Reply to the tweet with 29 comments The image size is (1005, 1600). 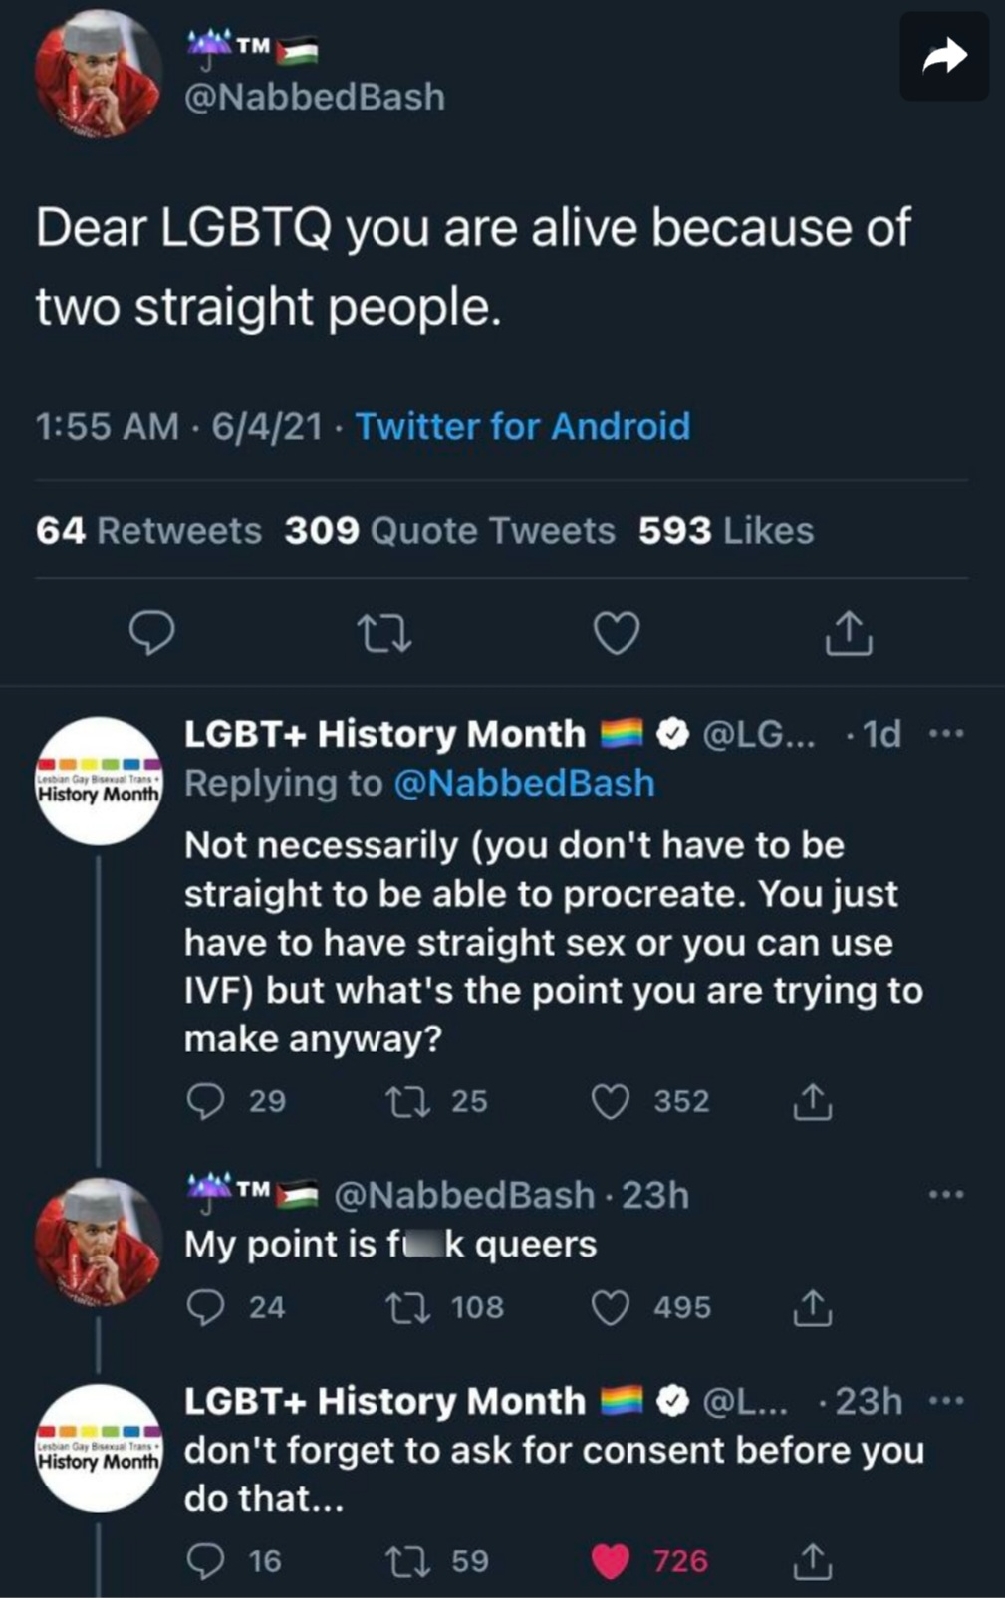(206, 1101)
